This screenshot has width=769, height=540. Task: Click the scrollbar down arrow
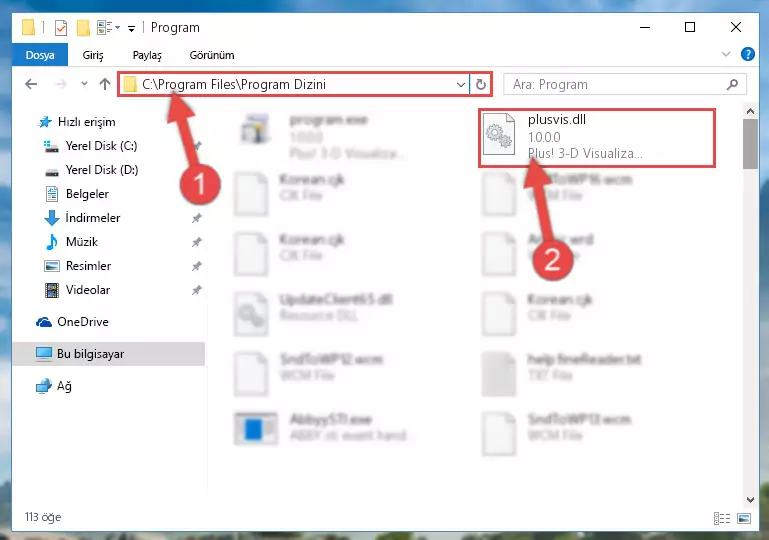pyautogui.click(x=750, y=499)
